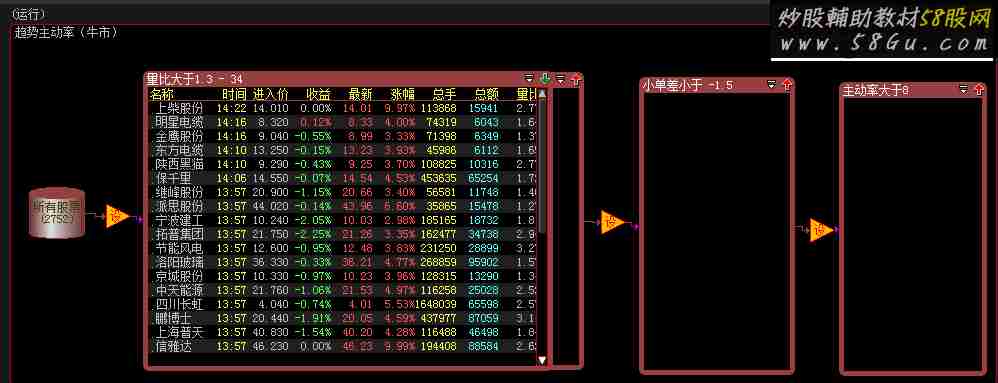Sort by 收益 column header
Screen dimensions: 998x383
[319, 95]
